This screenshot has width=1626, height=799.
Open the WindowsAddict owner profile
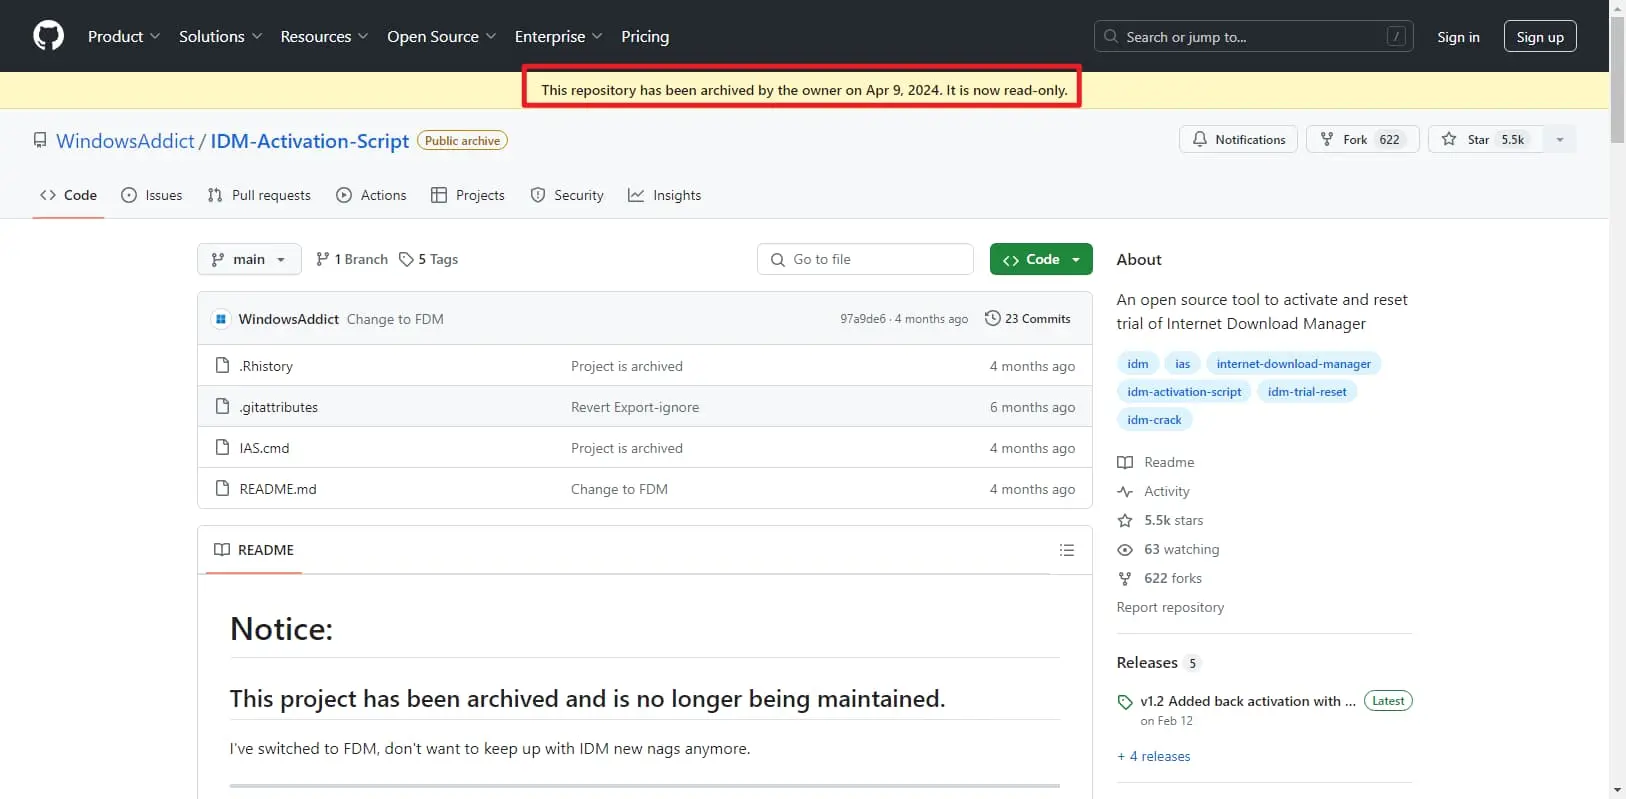click(125, 141)
